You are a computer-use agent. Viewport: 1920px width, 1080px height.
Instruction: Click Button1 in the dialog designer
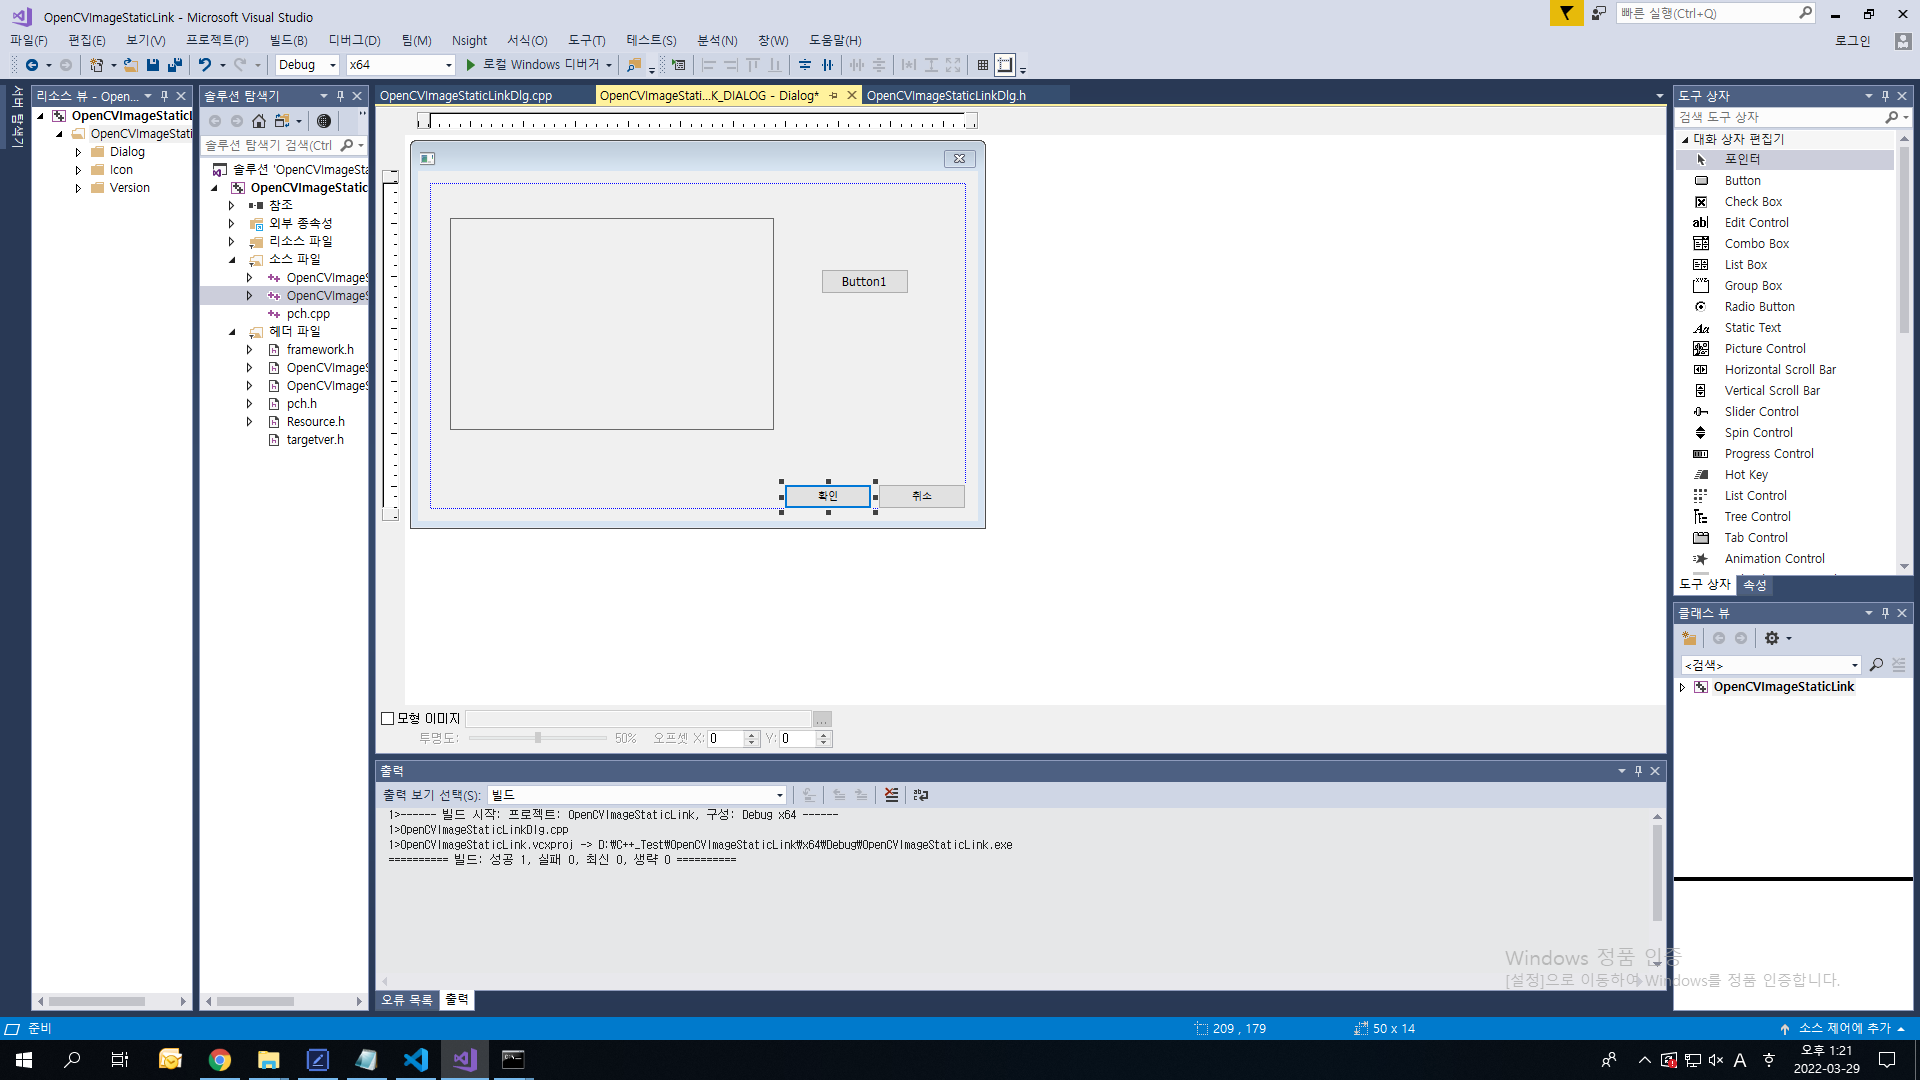864,282
